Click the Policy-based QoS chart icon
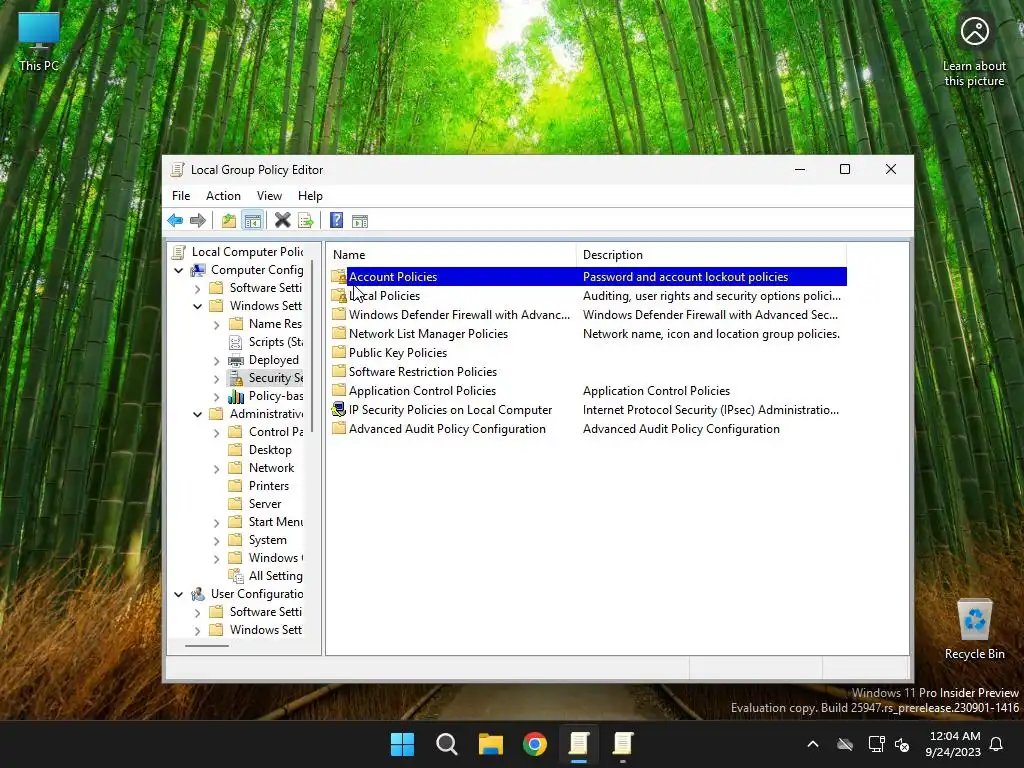The width and height of the screenshot is (1024, 768). pyautogui.click(x=236, y=396)
